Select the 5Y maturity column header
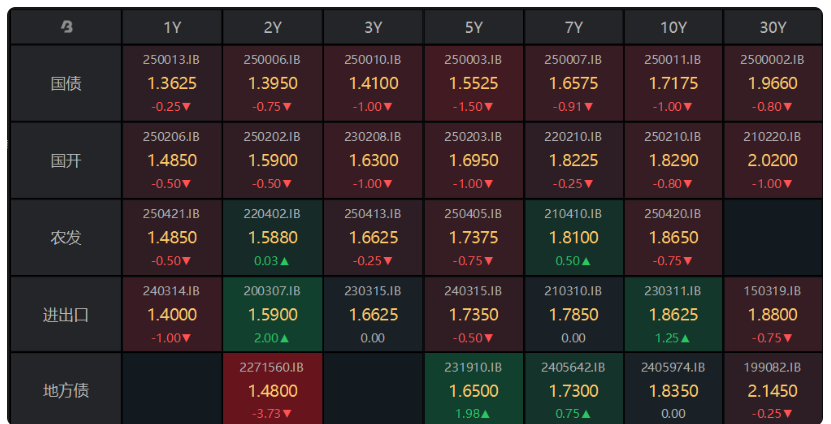The image size is (831, 424). (x=473, y=27)
